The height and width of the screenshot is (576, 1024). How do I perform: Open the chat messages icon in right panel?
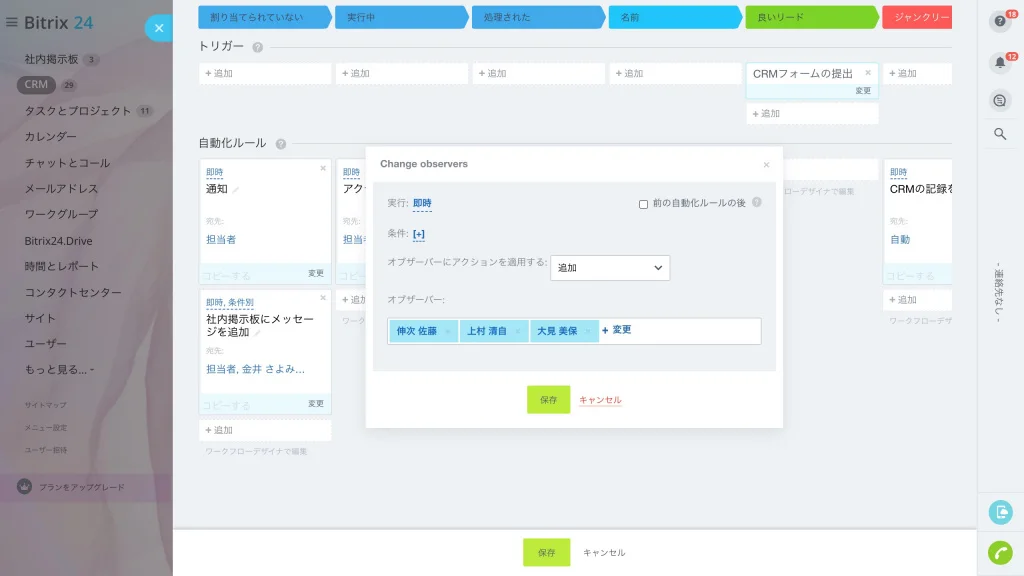[x=1000, y=101]
